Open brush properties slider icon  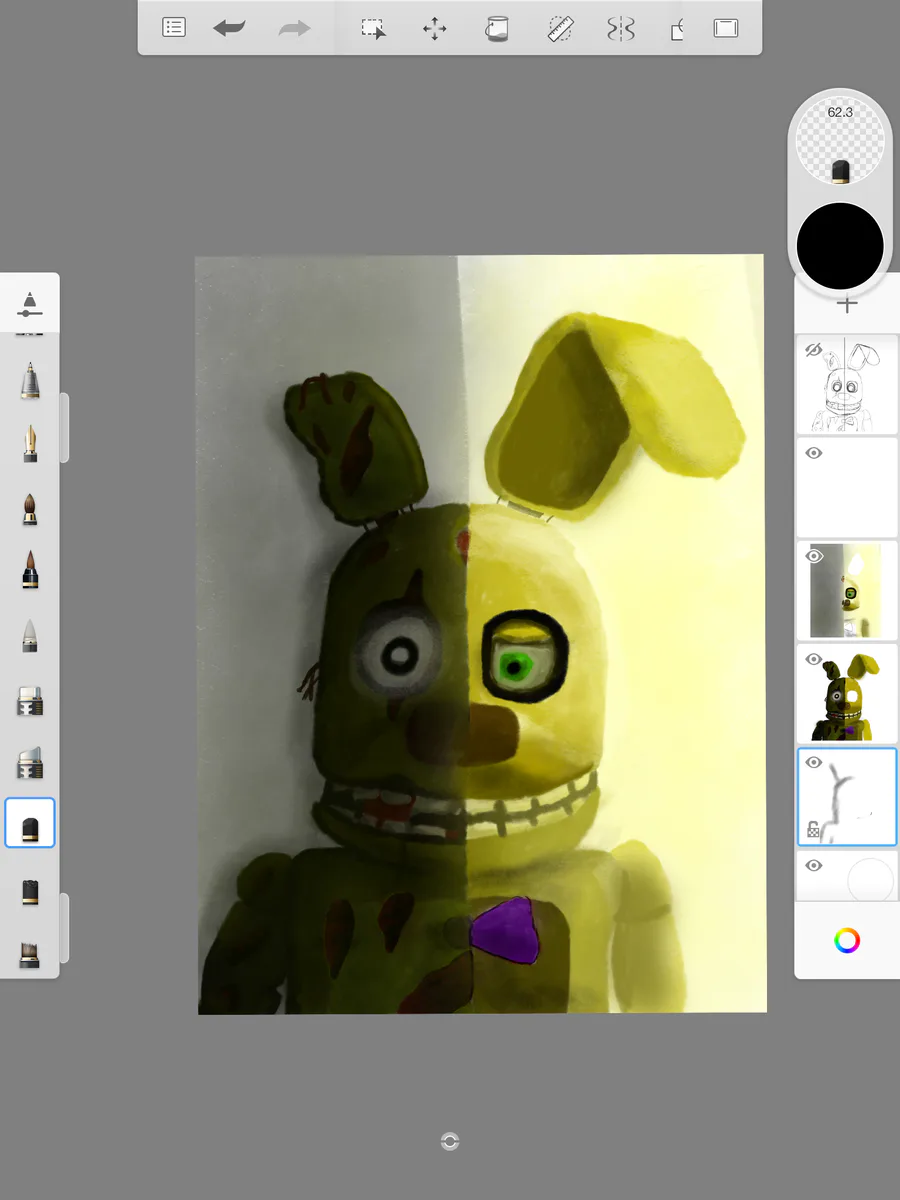30,303
